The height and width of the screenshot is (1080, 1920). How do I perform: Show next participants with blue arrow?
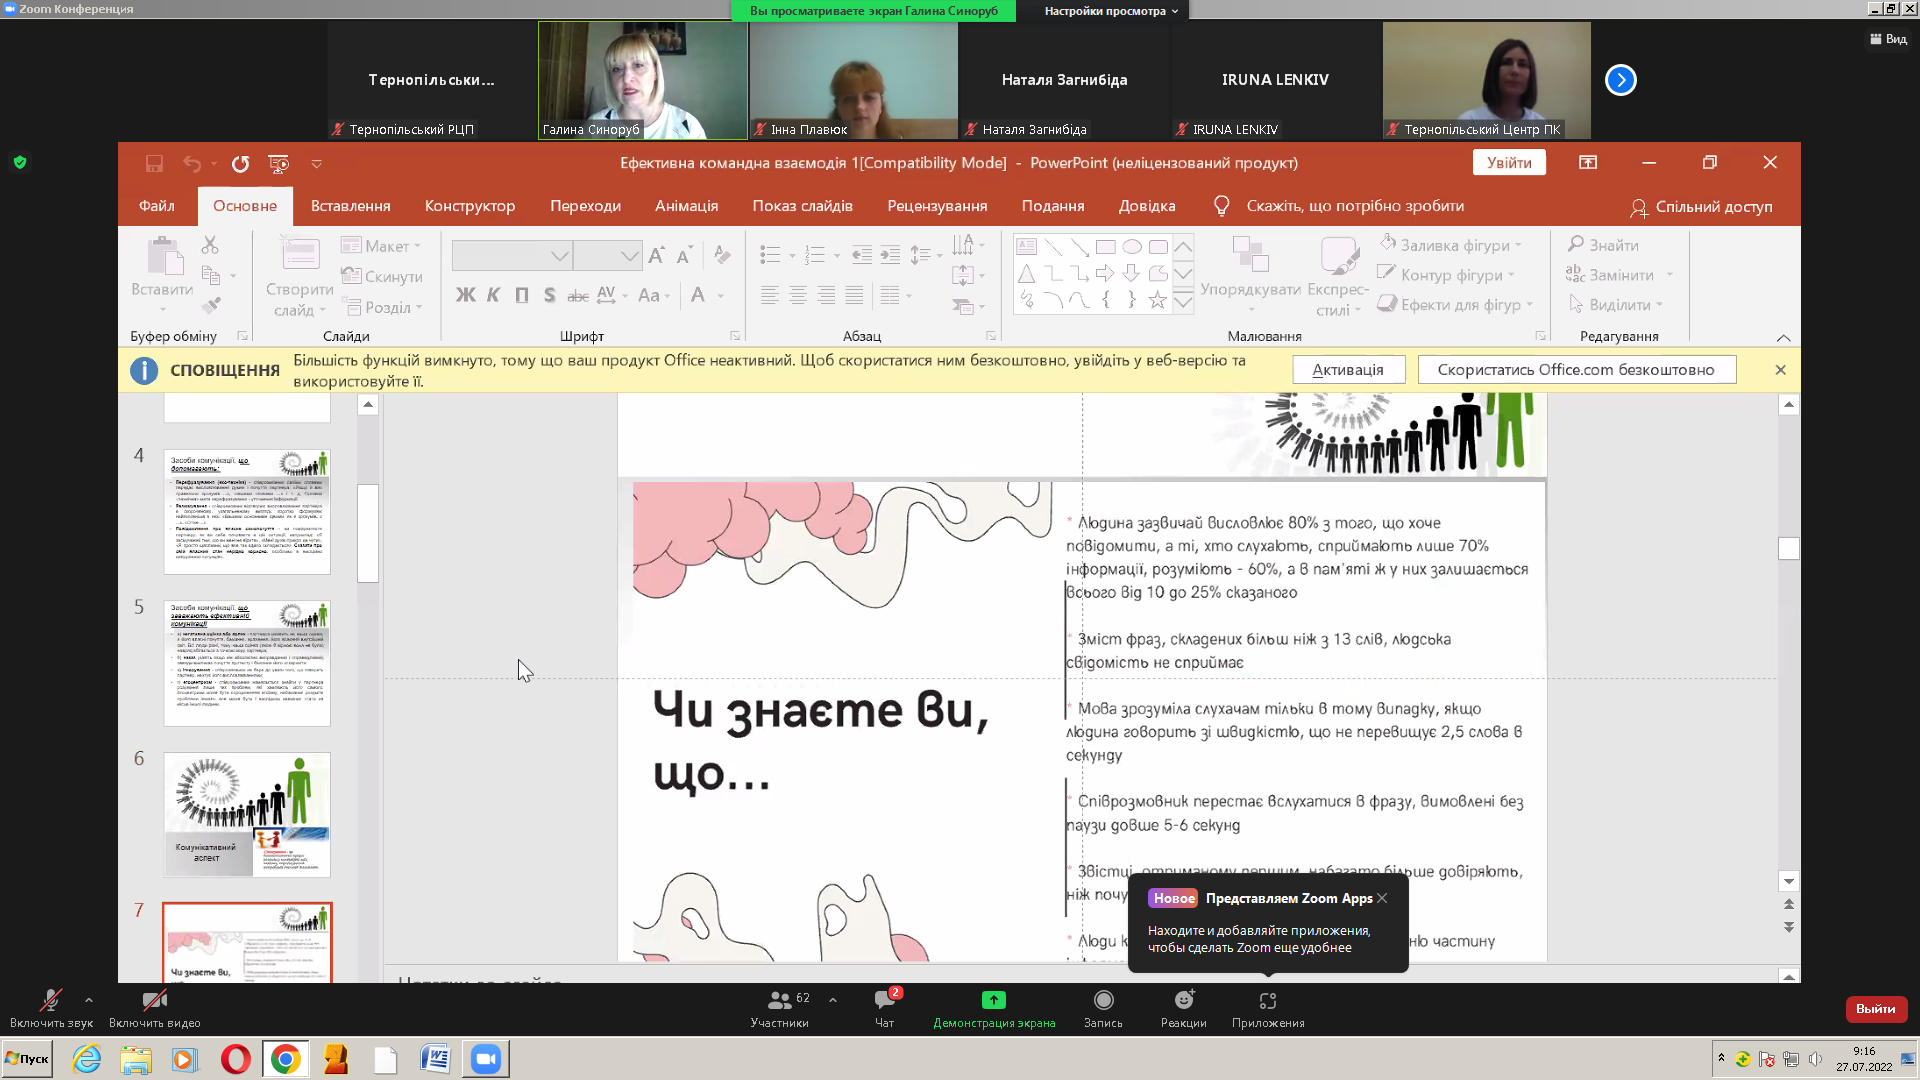1620,80
